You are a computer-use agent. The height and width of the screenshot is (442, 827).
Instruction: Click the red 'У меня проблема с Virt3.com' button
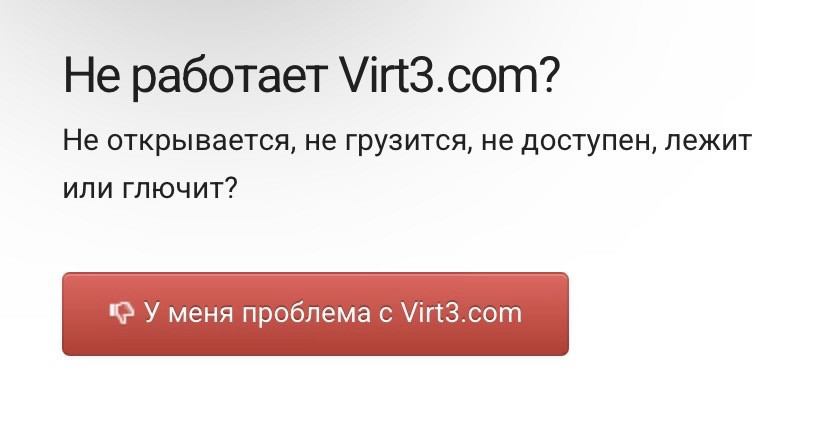(315, 314)
